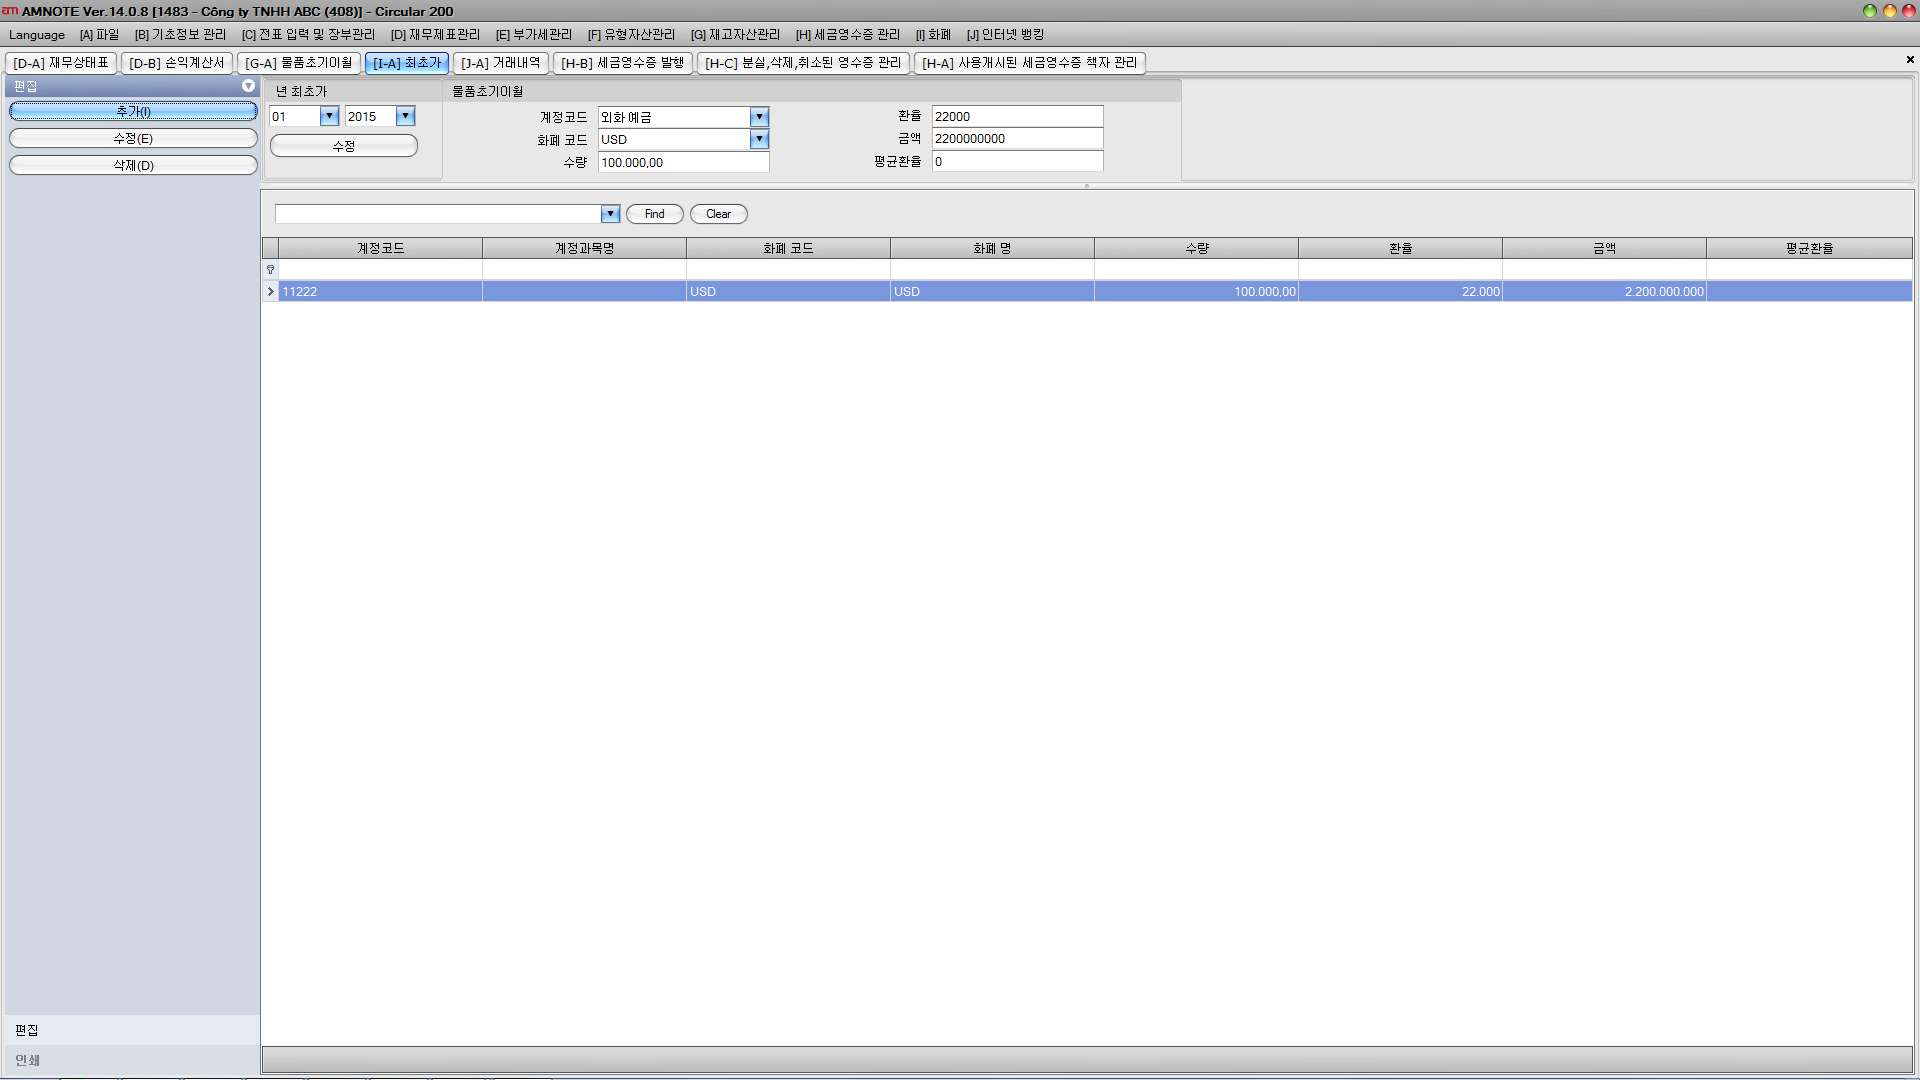Image resolution: width=1920 pixels, height=1080 pixels.
Task: Open the [C] 전표 입력 및 장부관리 menu
Action: click(x=308, y=35)
